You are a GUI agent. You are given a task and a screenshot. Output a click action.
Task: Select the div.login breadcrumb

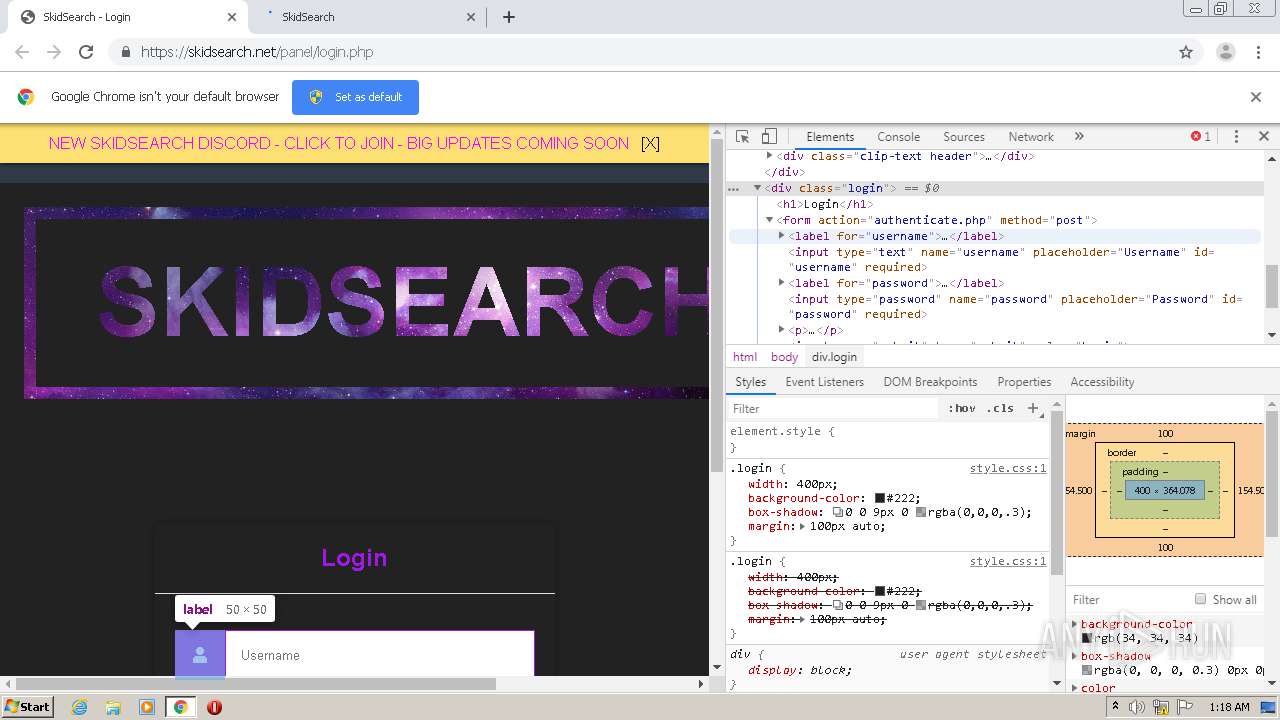834,357
